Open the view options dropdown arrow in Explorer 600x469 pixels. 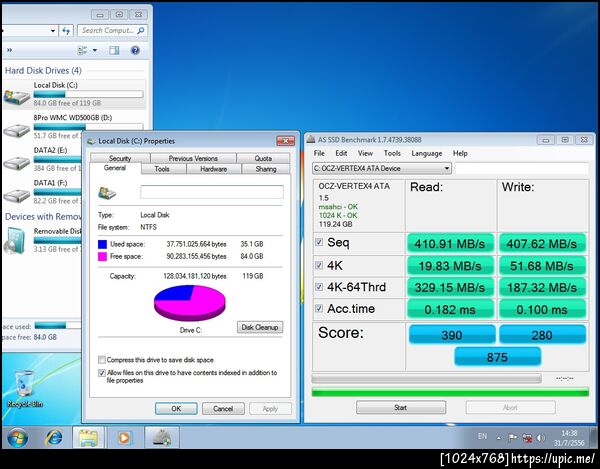[x=95, y=50]
